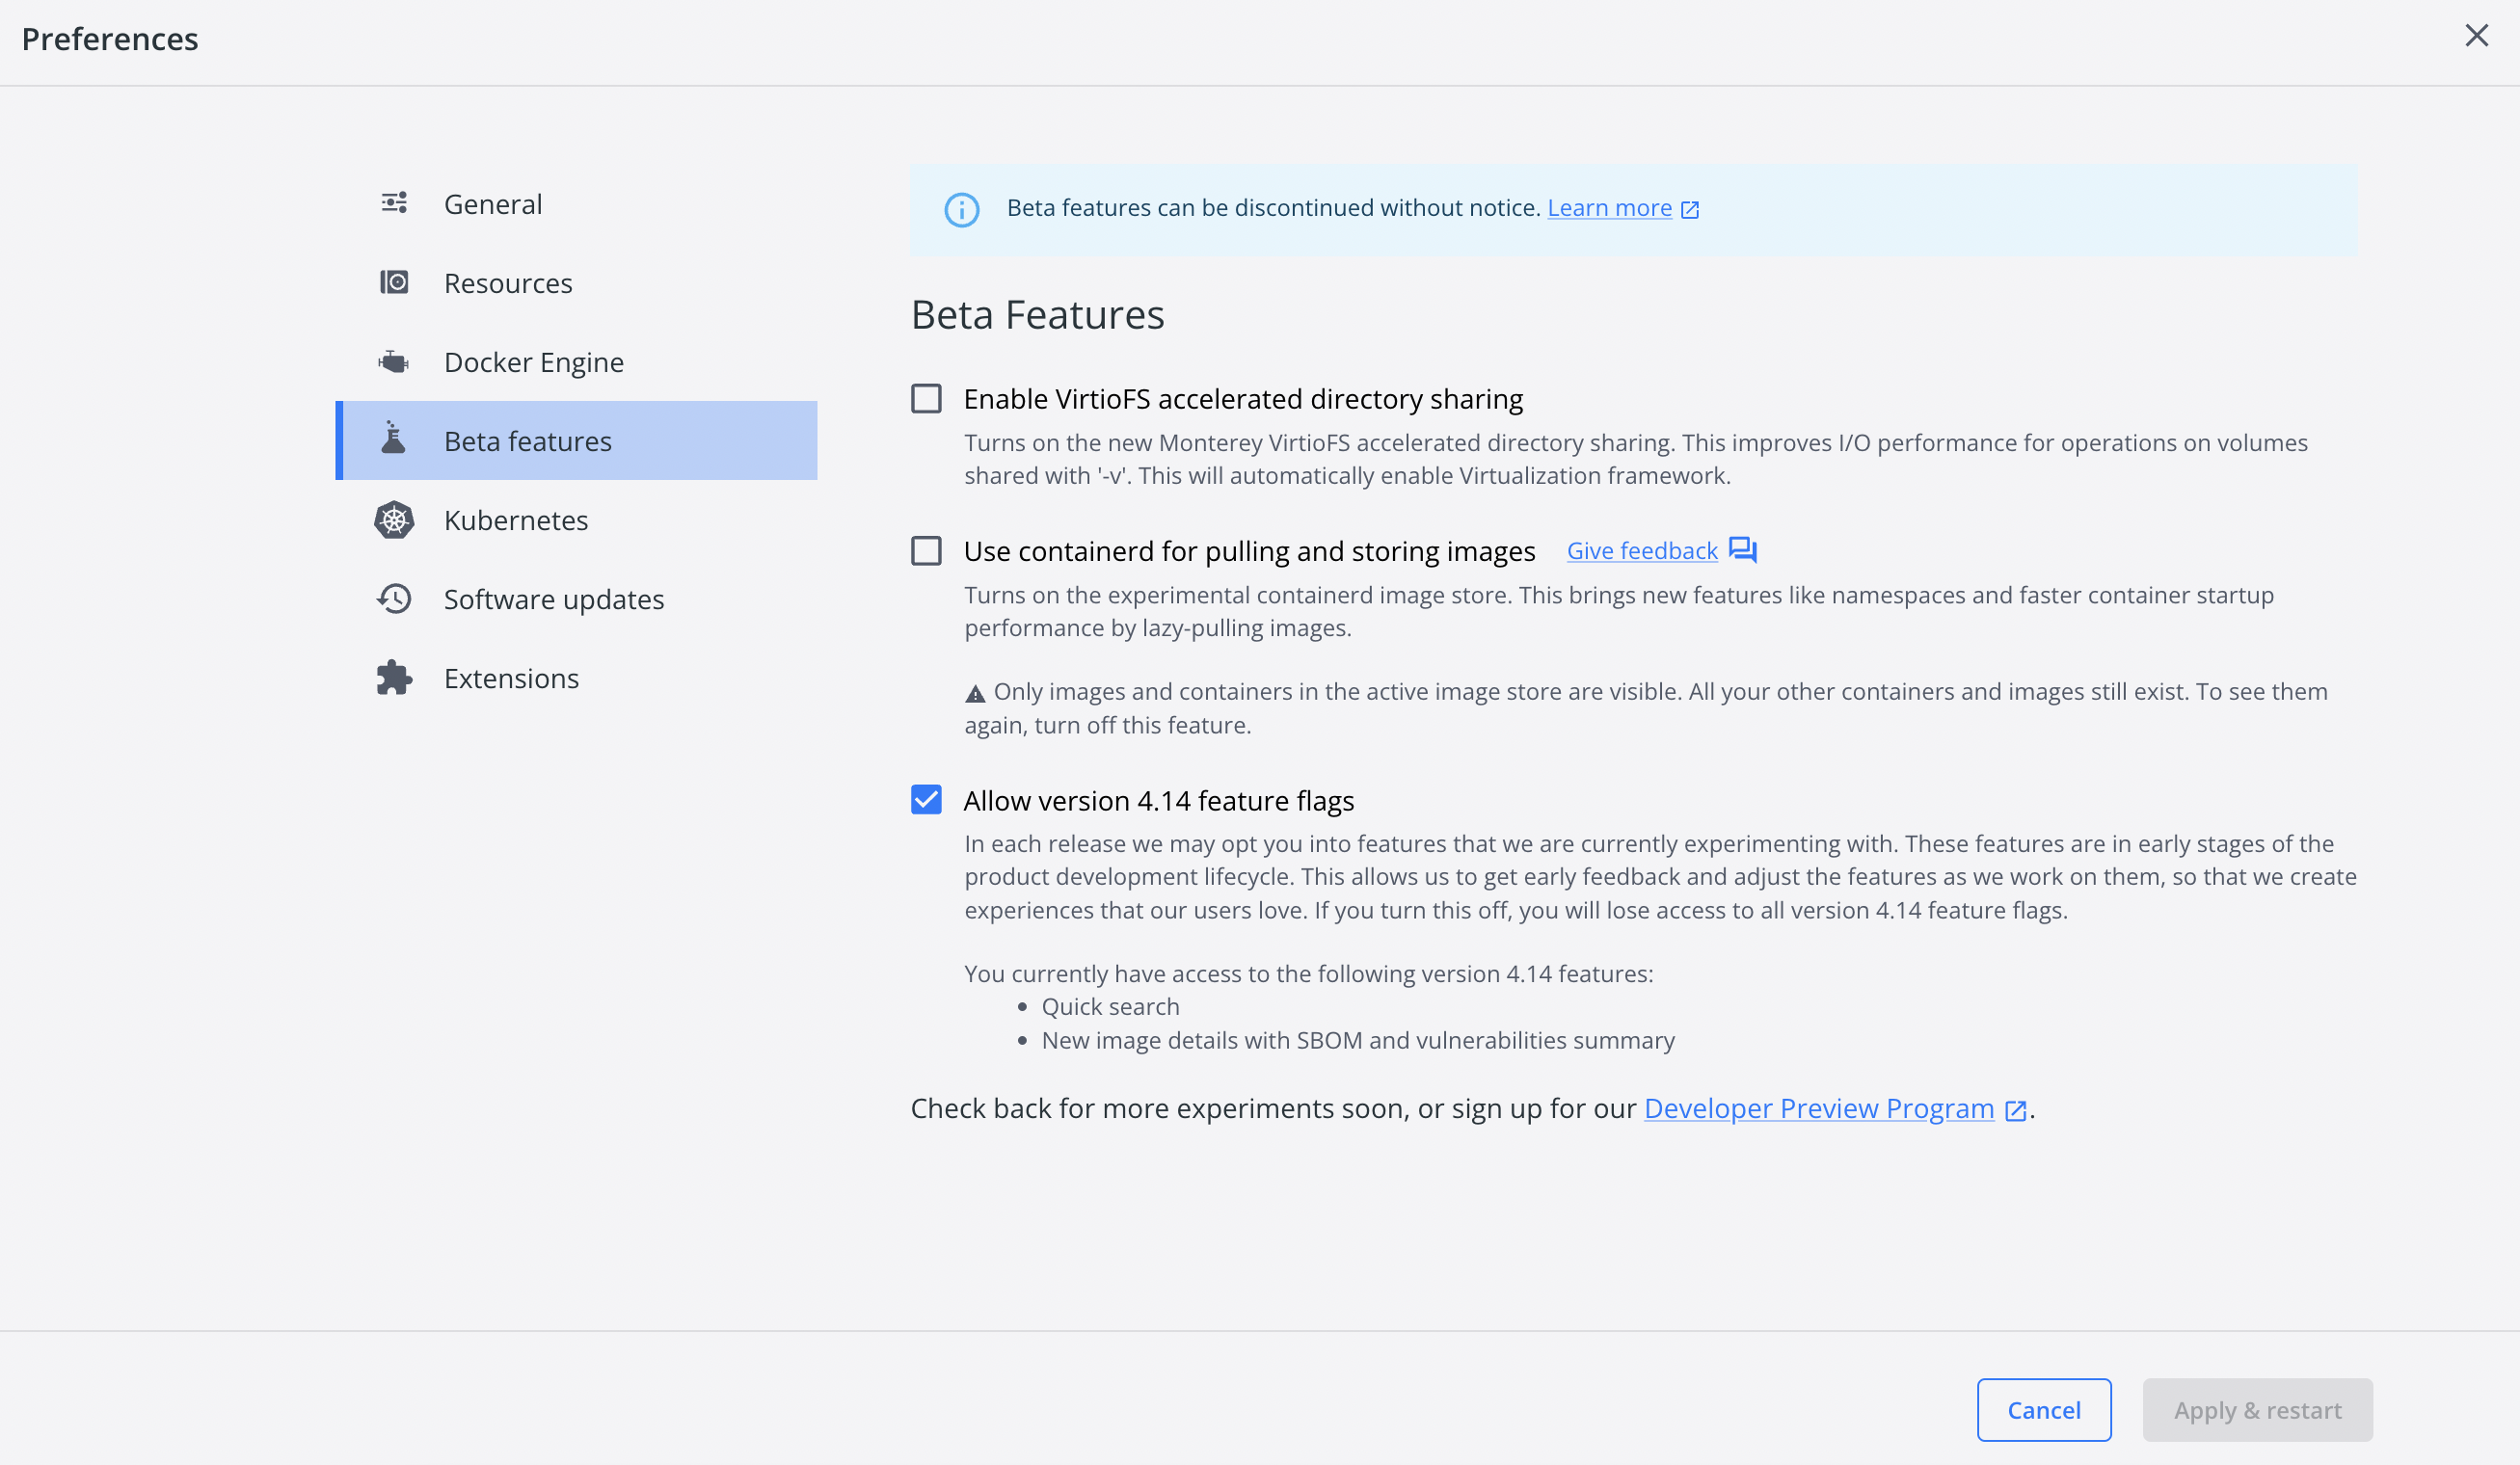Open the Developer Preview Program link
2520x1465 pixels.
(1818, 1108)
